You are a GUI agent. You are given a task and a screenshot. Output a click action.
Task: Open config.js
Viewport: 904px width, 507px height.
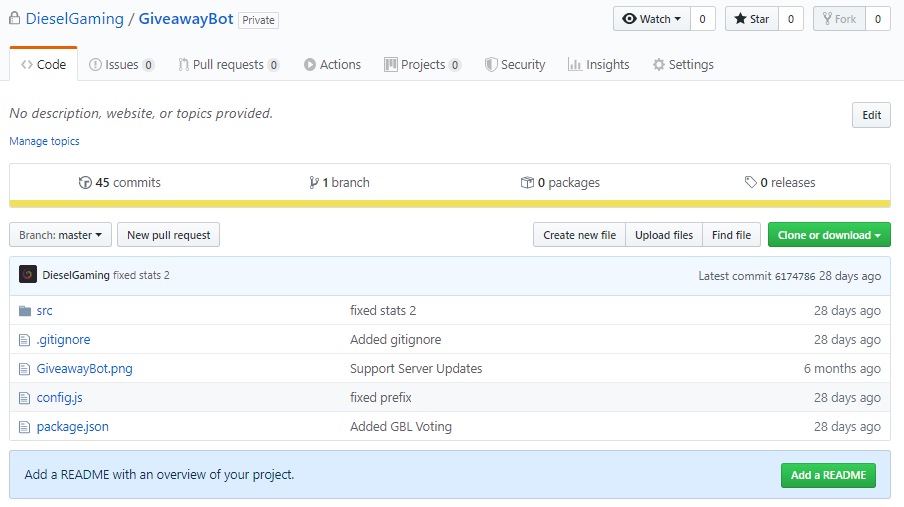pyautogui.click(x=59, y=397)
